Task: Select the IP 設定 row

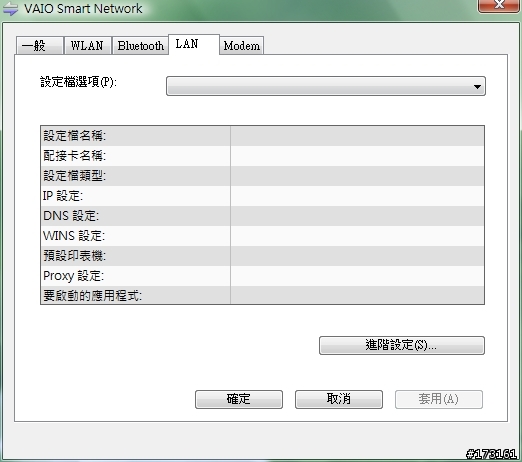Action: pos(262,196)
